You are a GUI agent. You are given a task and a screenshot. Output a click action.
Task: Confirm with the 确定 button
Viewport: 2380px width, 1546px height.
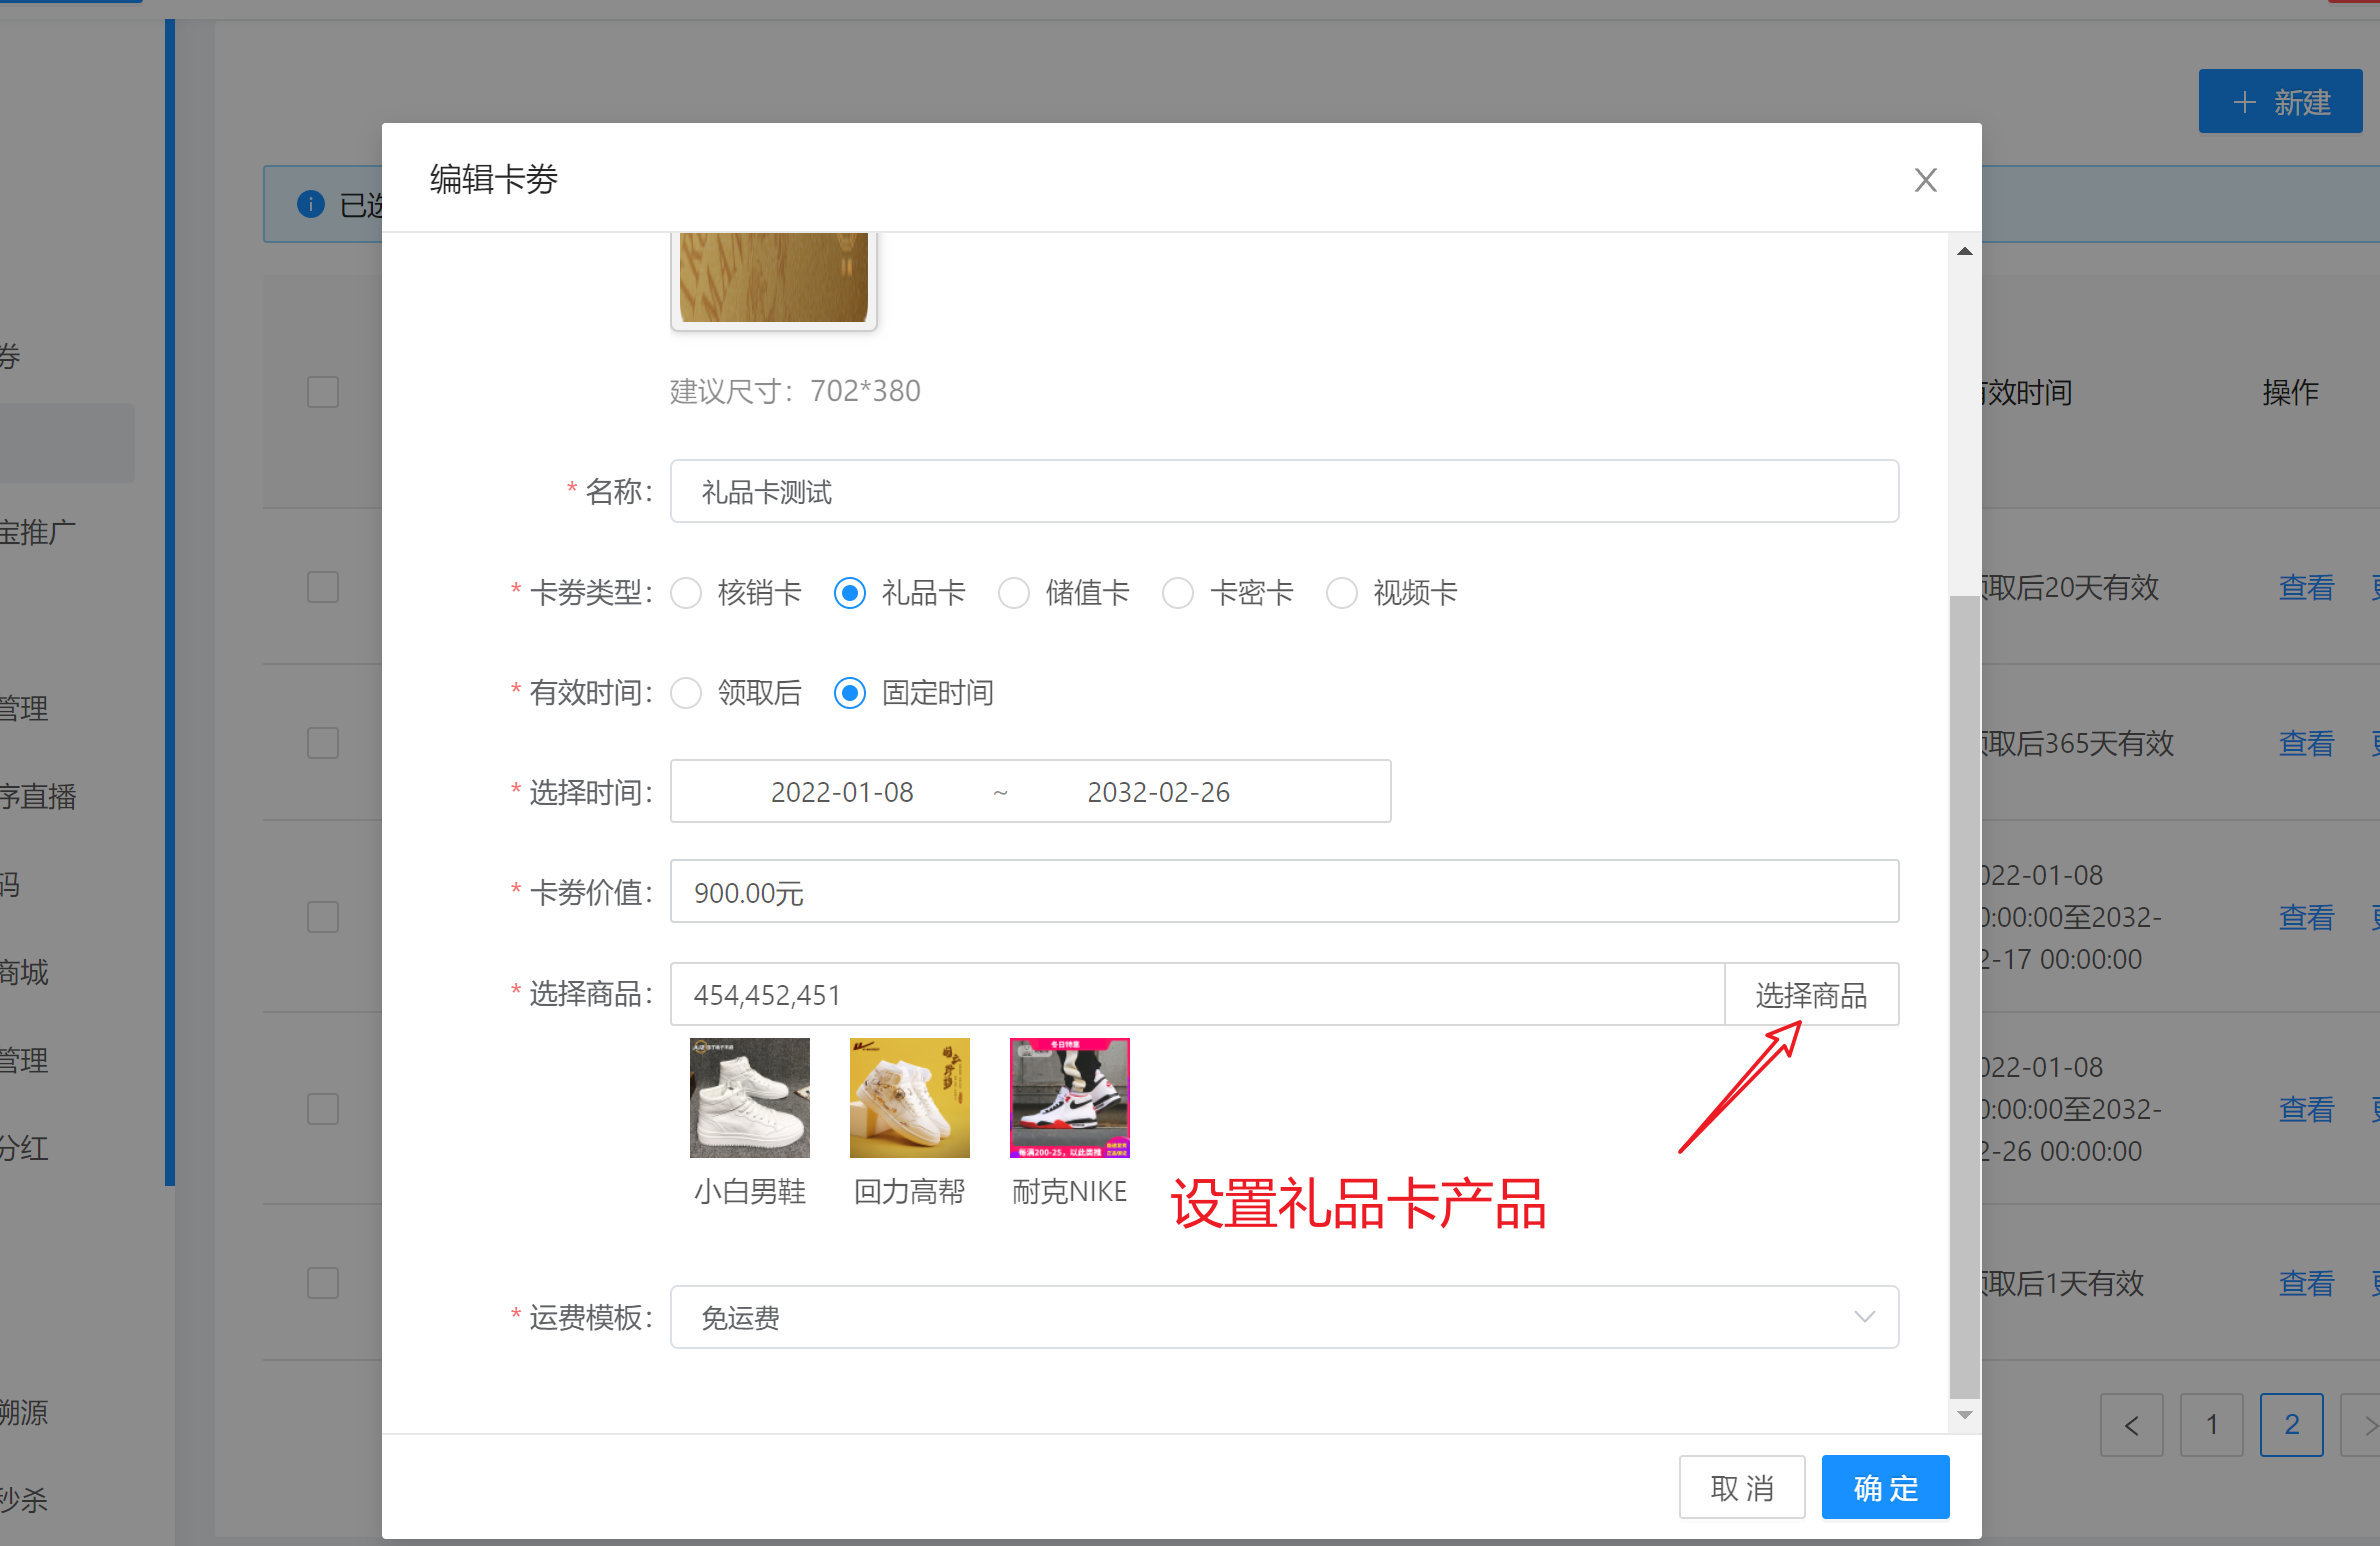[1885, 1487]
